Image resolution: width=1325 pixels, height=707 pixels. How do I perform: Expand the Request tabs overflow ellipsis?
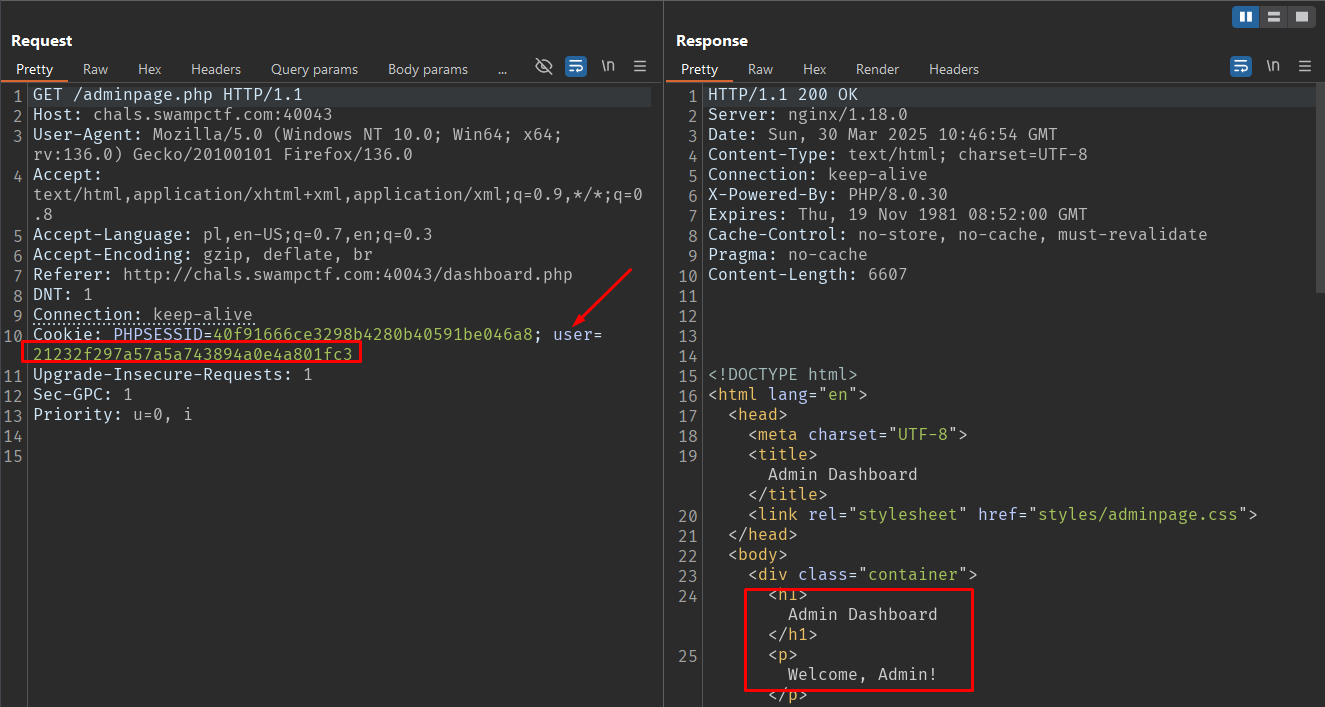pos(502,69)
